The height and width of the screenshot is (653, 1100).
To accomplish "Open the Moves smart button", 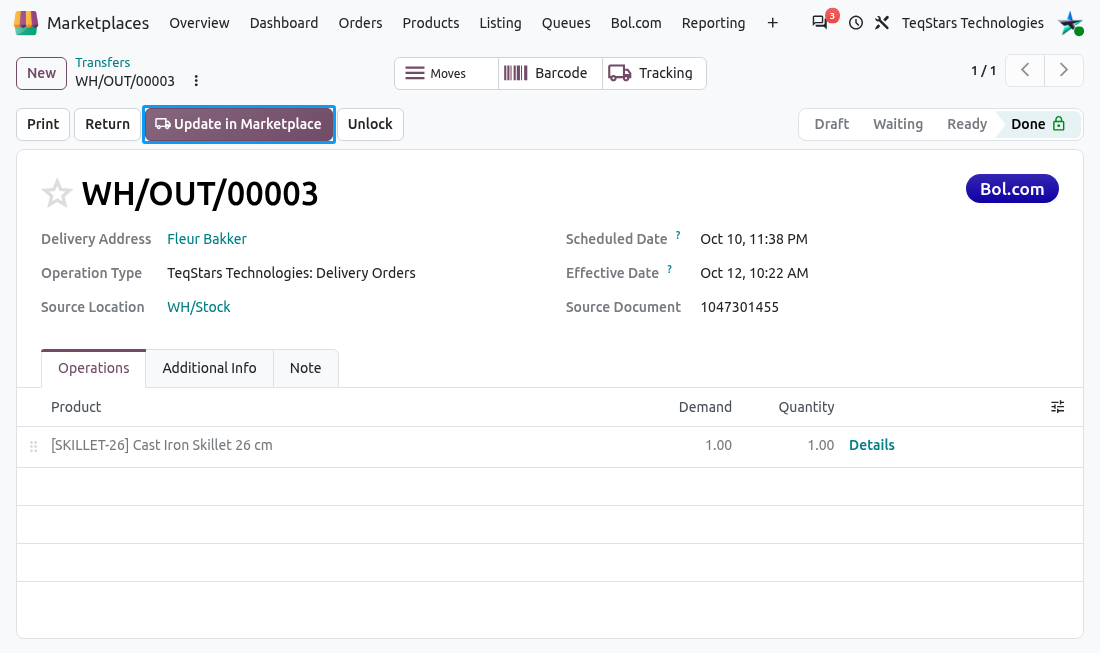I will tap(446, 74).
